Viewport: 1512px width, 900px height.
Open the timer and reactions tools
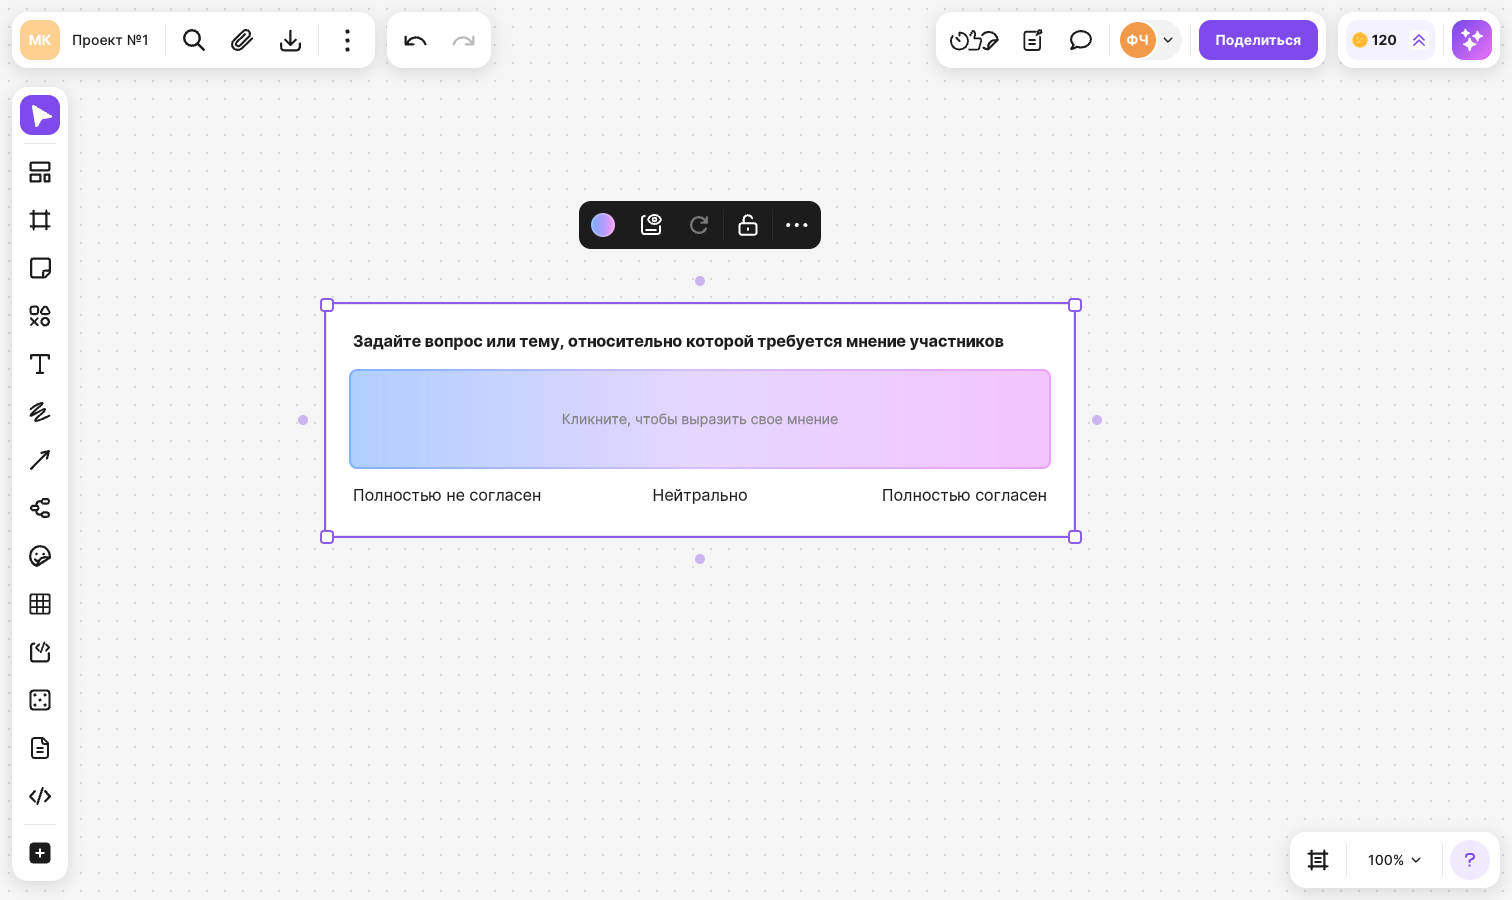click(x=974, y=40)
